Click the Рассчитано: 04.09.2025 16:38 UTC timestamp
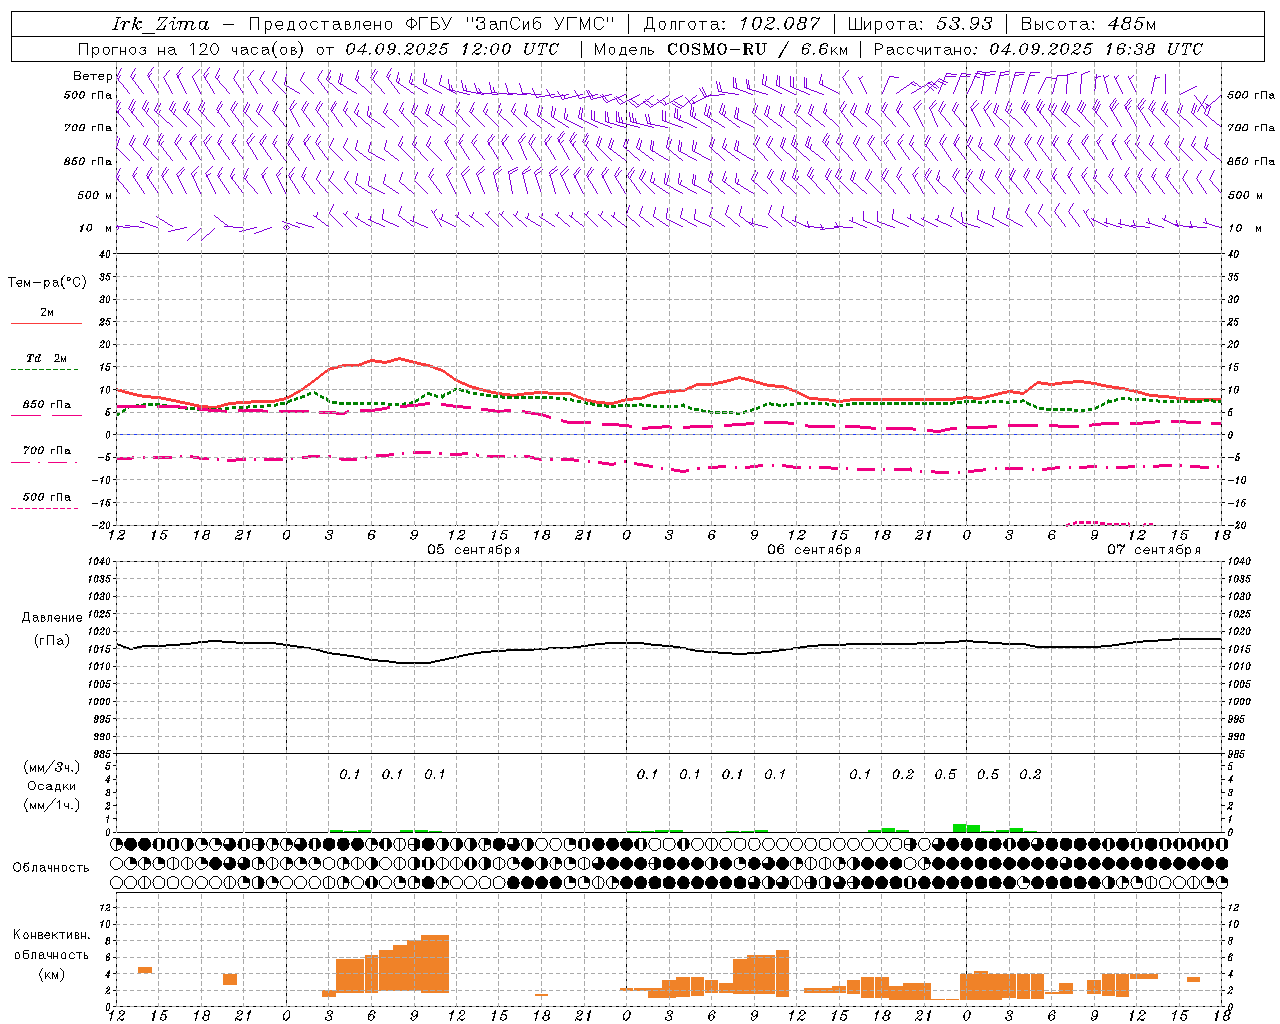 1039,49
